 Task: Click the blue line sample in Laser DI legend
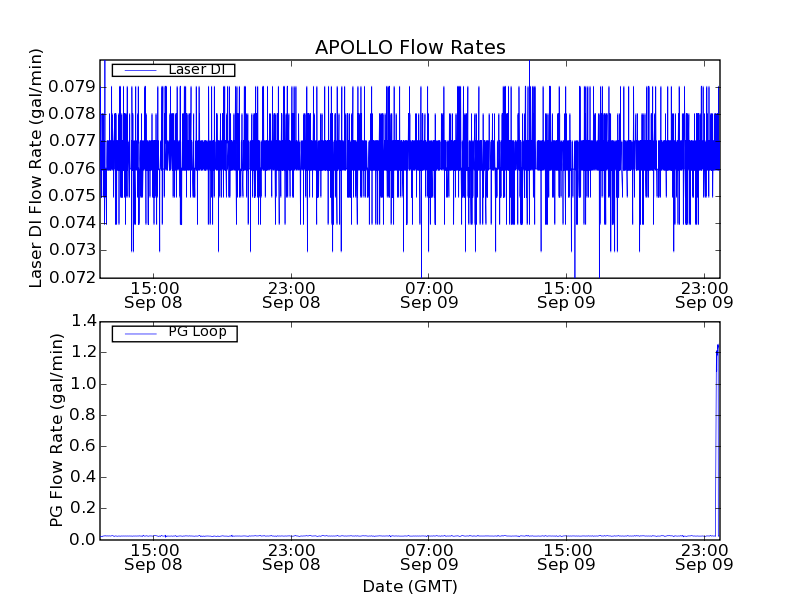135,70
